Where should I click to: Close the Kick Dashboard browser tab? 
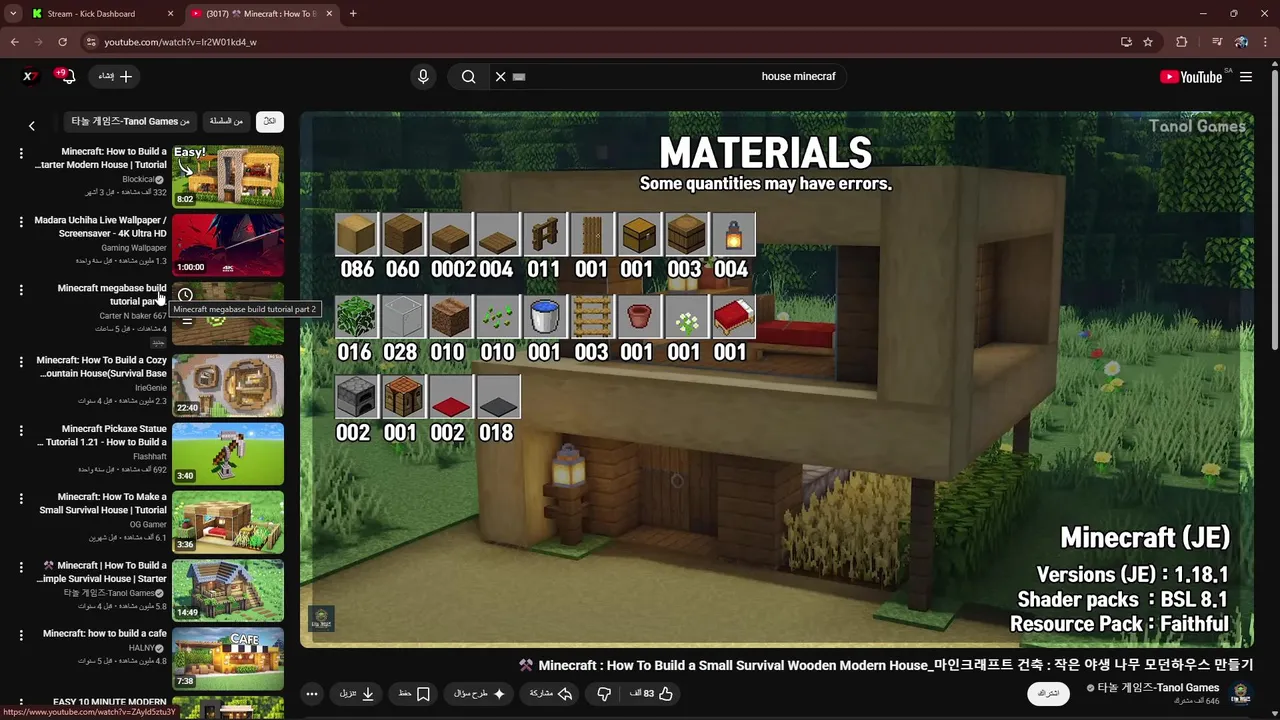(170, 14)
